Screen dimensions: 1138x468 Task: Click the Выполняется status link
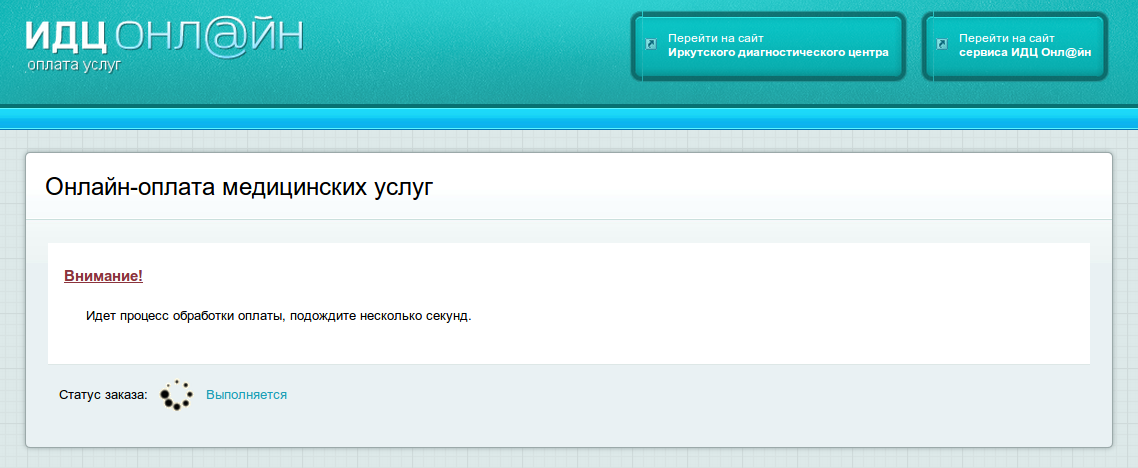246,395
